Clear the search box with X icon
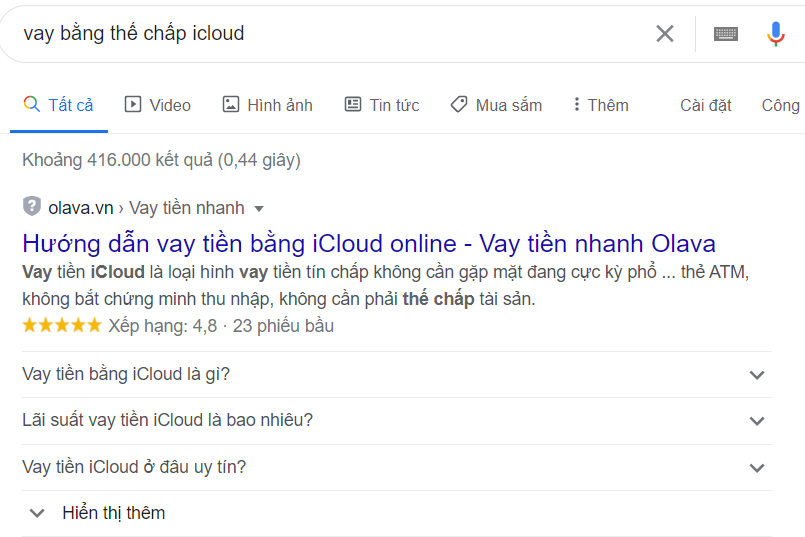This screenshot has height=537, width=805. pyautogui.click(x=665, y=34)
